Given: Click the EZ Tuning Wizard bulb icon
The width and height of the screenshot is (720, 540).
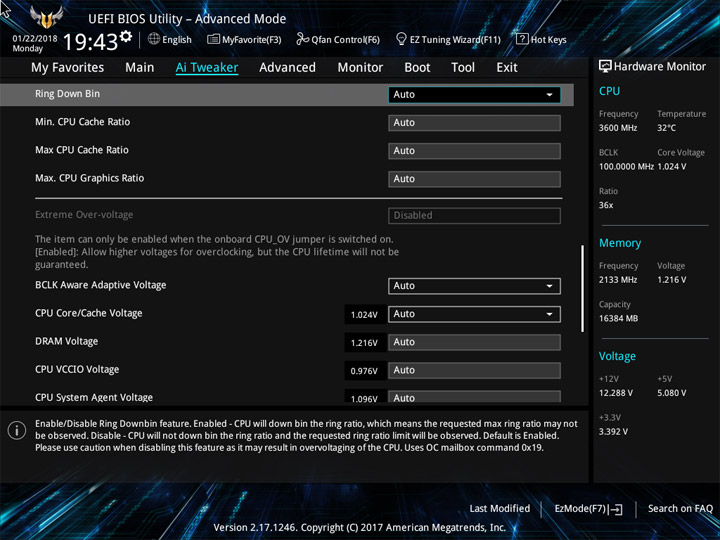Looking at the screenshot, I should (x=401, y=39).
